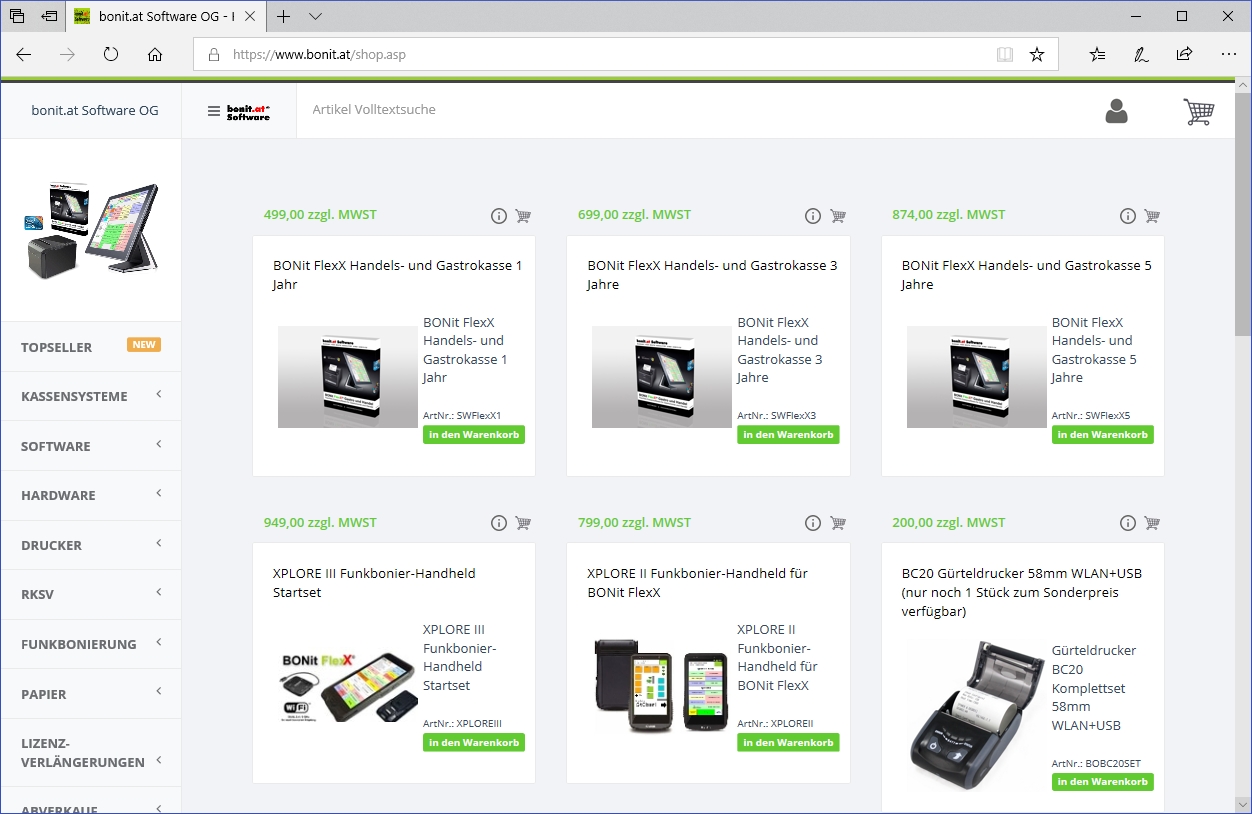Expand the RKSV category
This screenshot has width=1252, height=814.
(x=91, y=594)
